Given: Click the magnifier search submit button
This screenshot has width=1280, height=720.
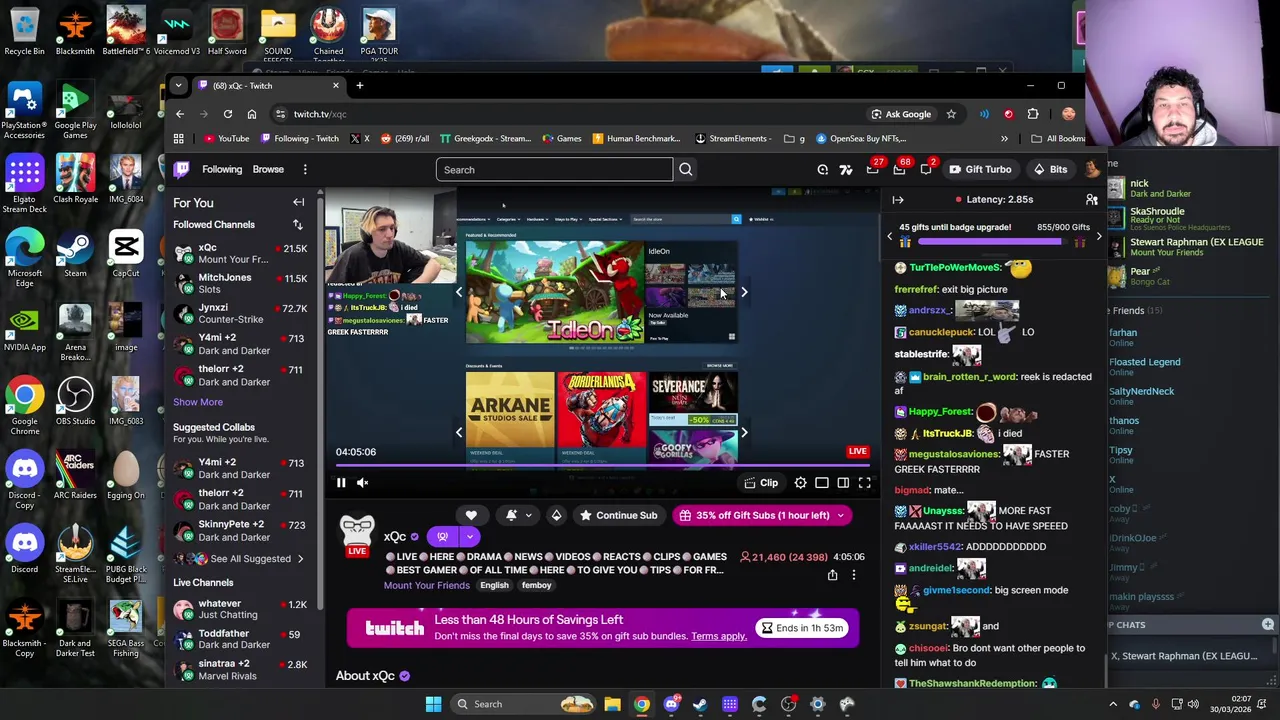Looking at the screenshot, I should (x=686, y=169).
